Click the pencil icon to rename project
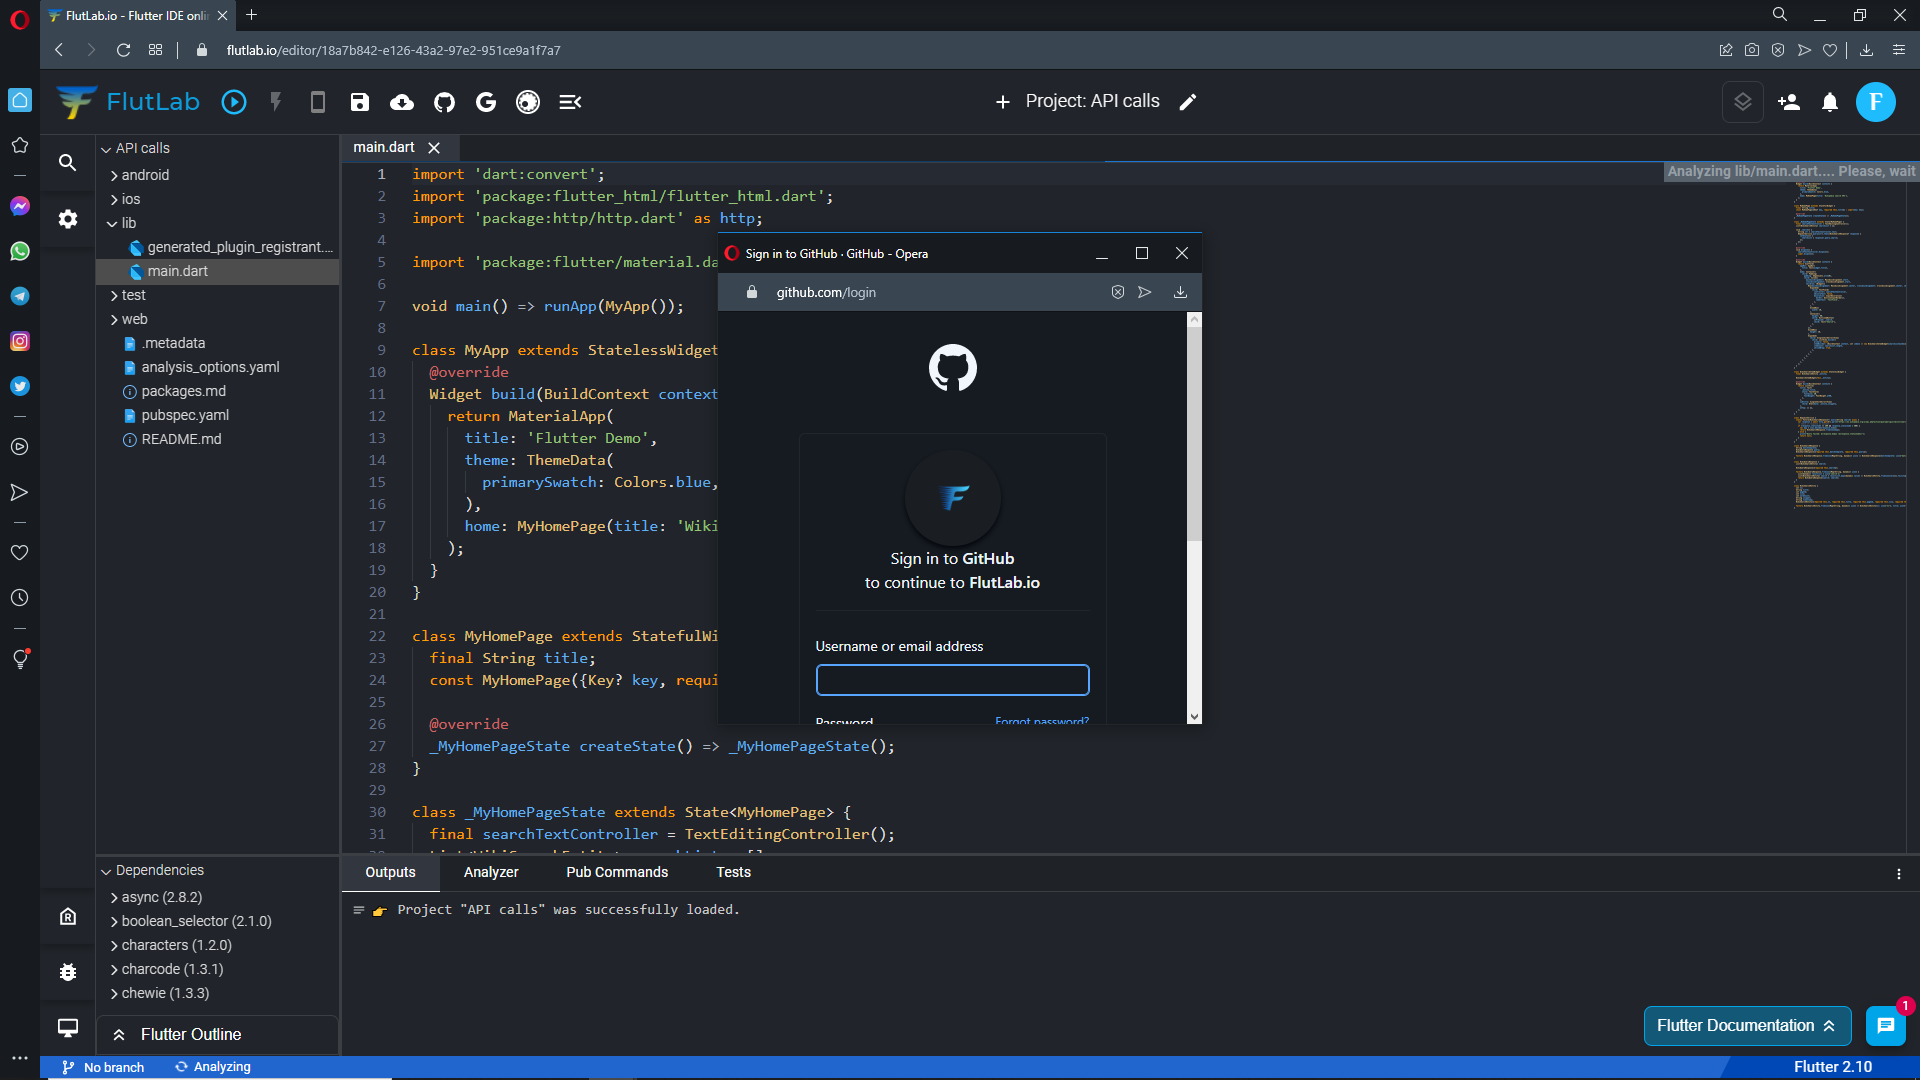Image resolution: width=1920 pixels, height=1080 pixels. (1188, 102)
